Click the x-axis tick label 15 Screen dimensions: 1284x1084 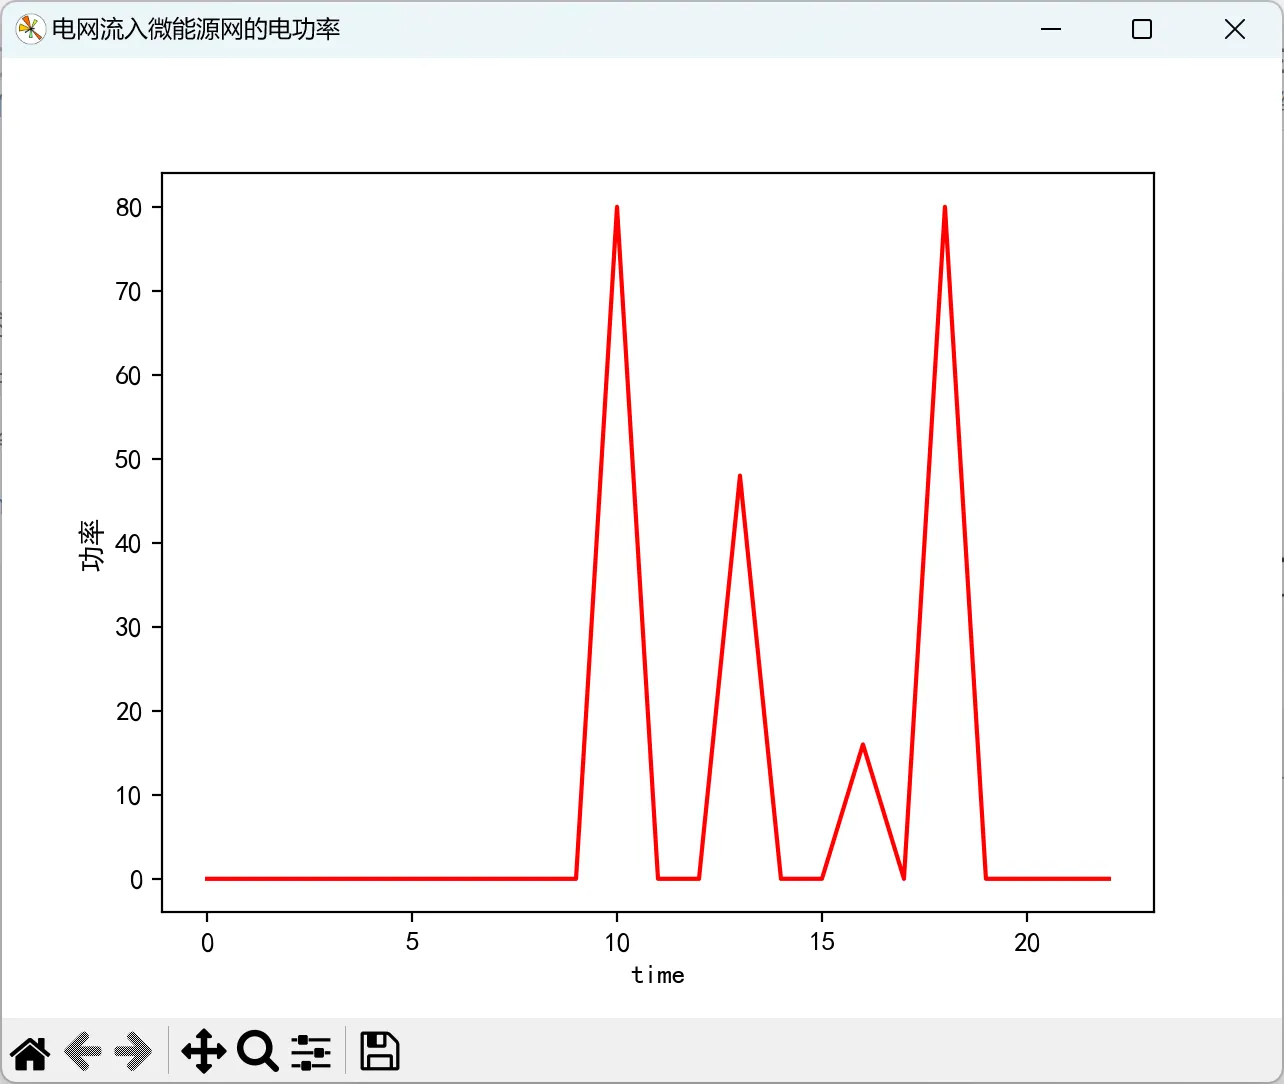[822, 942]
